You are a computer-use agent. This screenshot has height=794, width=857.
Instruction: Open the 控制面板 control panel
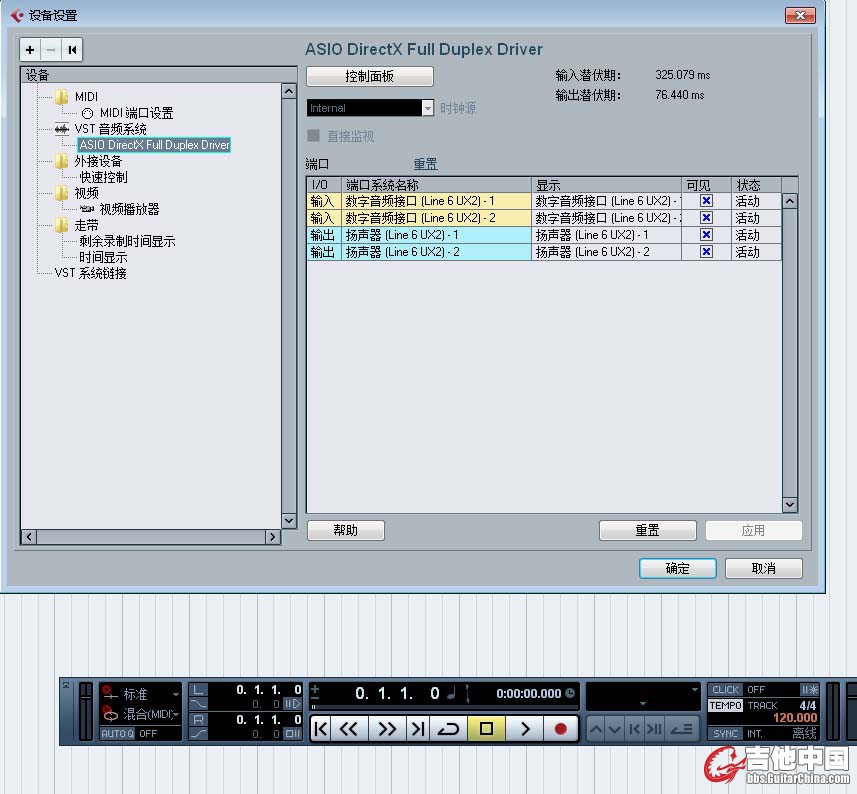369,77
